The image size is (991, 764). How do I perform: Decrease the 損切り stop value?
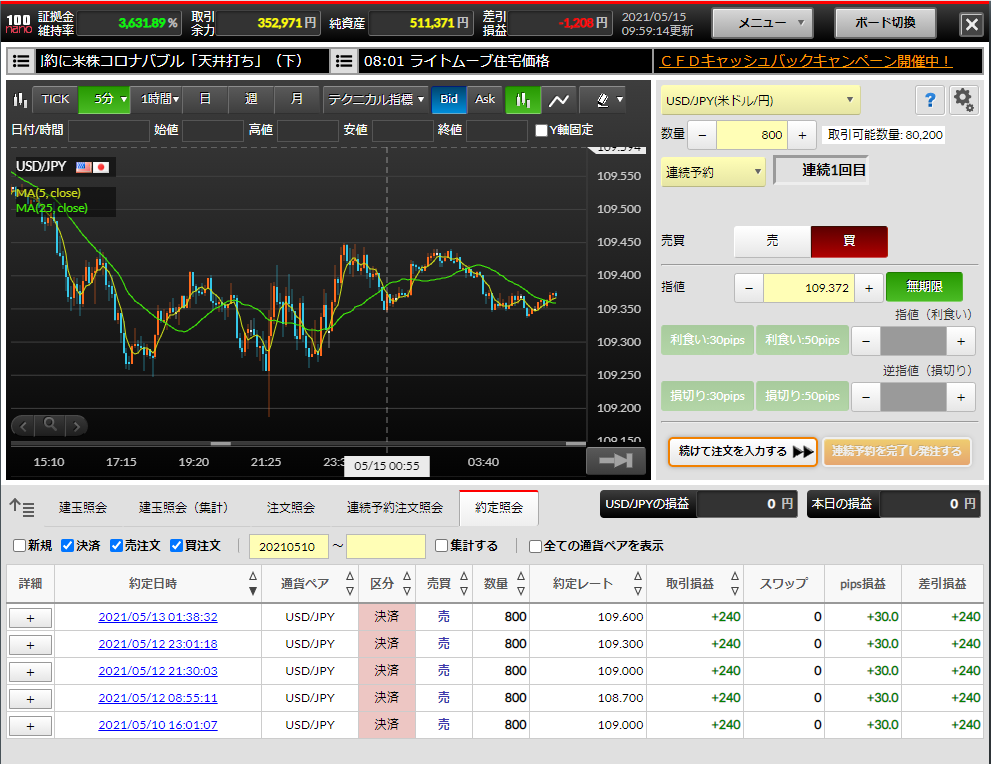[x=866, y=397]
